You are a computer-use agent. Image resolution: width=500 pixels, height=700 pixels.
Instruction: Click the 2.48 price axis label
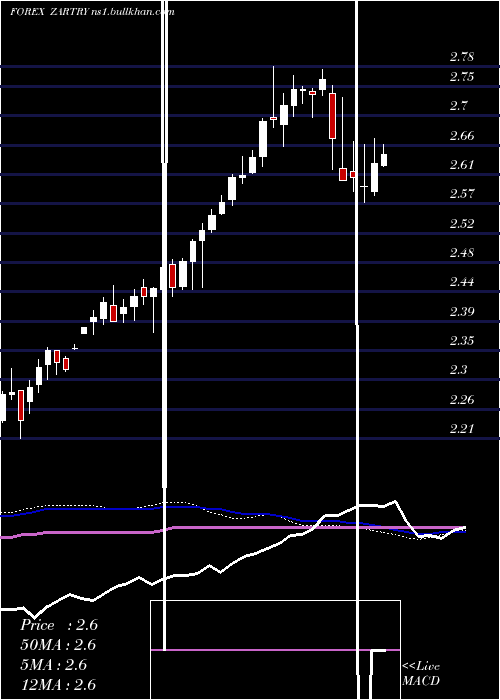pyautogui.click(x=462, y=253)
